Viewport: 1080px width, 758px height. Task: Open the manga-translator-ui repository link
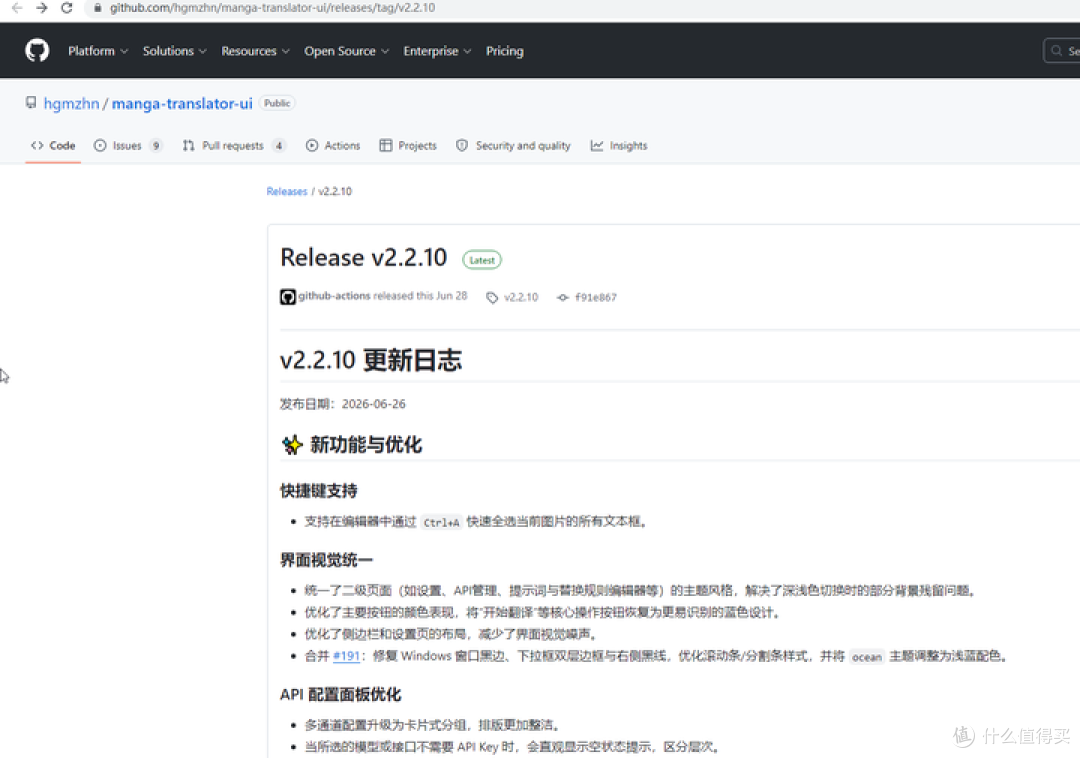click(182, 103)
